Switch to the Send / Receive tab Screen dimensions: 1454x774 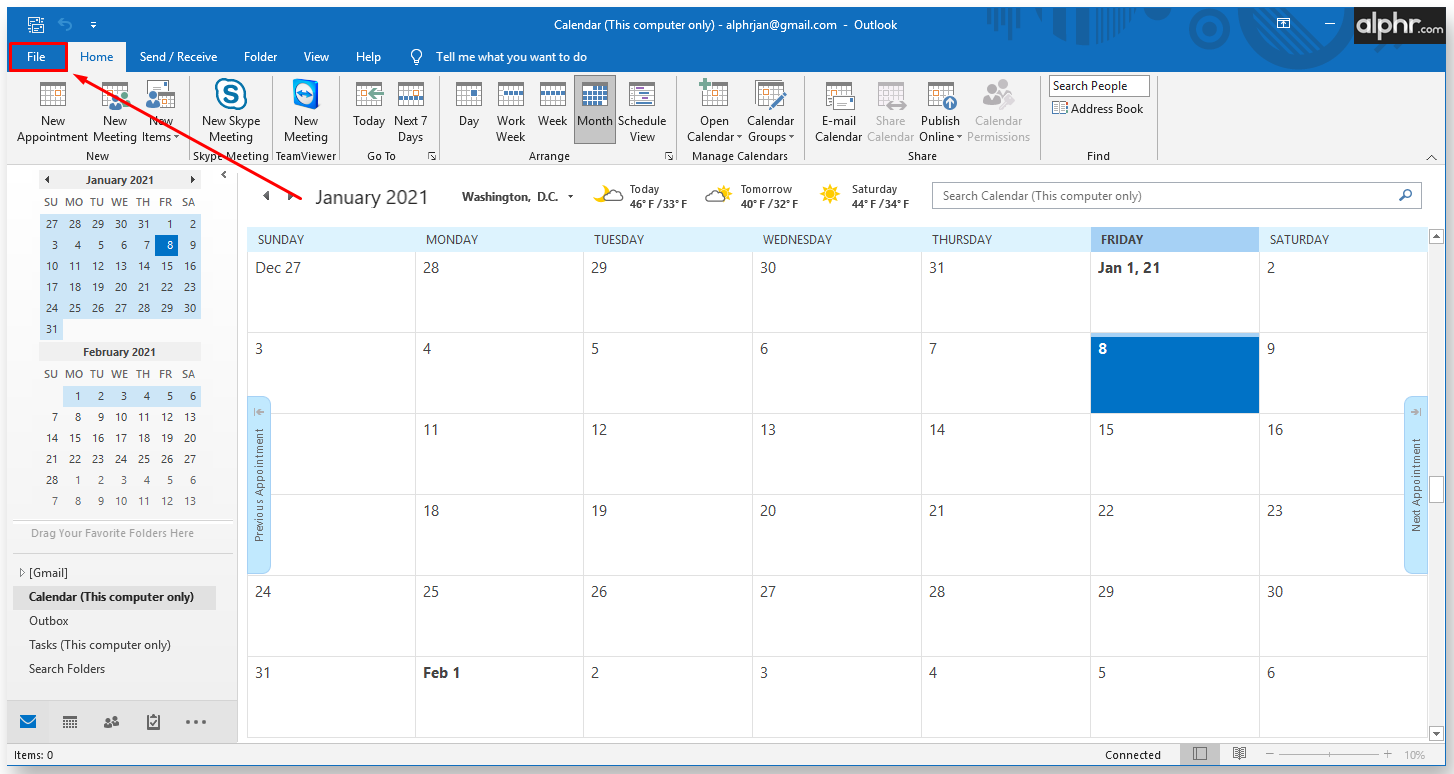(178, 57)
